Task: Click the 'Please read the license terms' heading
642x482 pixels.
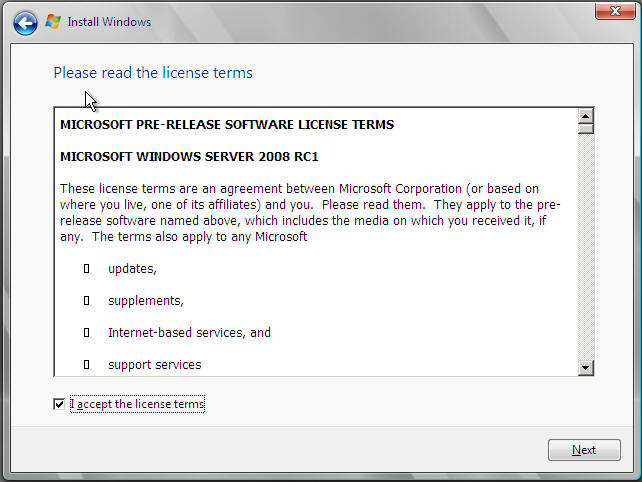Action: coord(153,73)
